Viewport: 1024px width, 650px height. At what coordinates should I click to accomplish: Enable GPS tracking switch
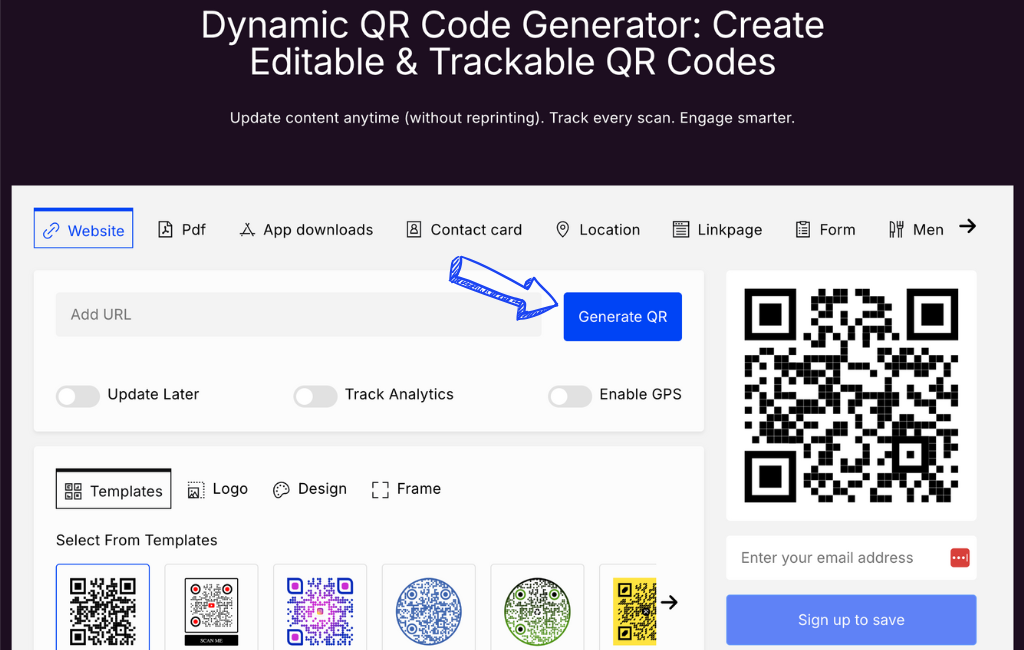click(570, 396)
